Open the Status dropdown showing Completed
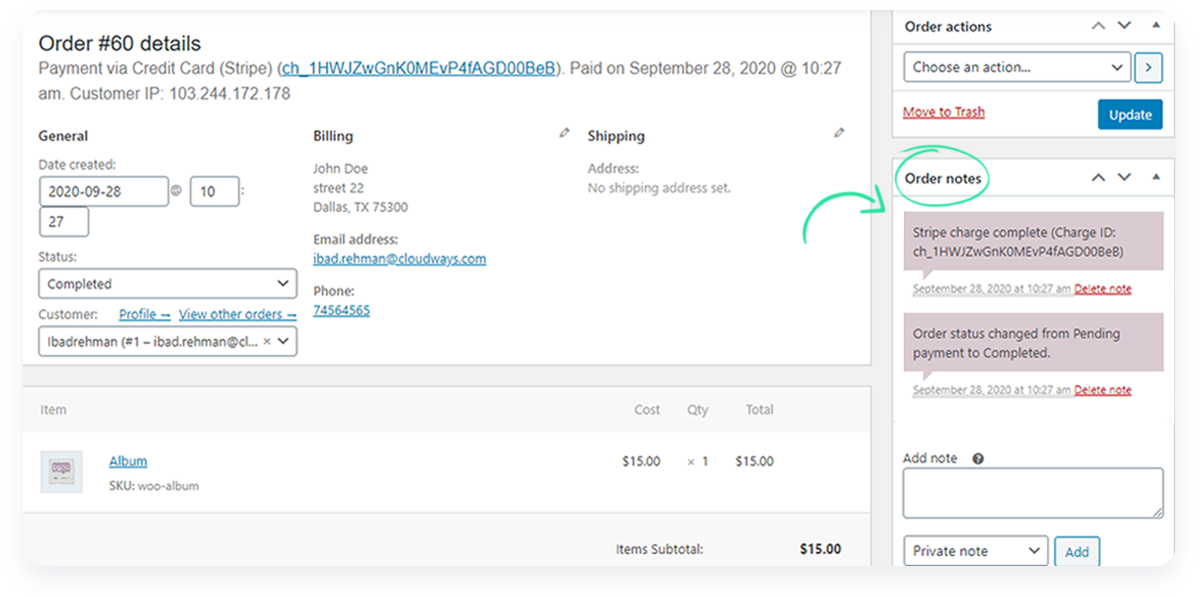Screen dimensions: 1200x597 (168, 284)
